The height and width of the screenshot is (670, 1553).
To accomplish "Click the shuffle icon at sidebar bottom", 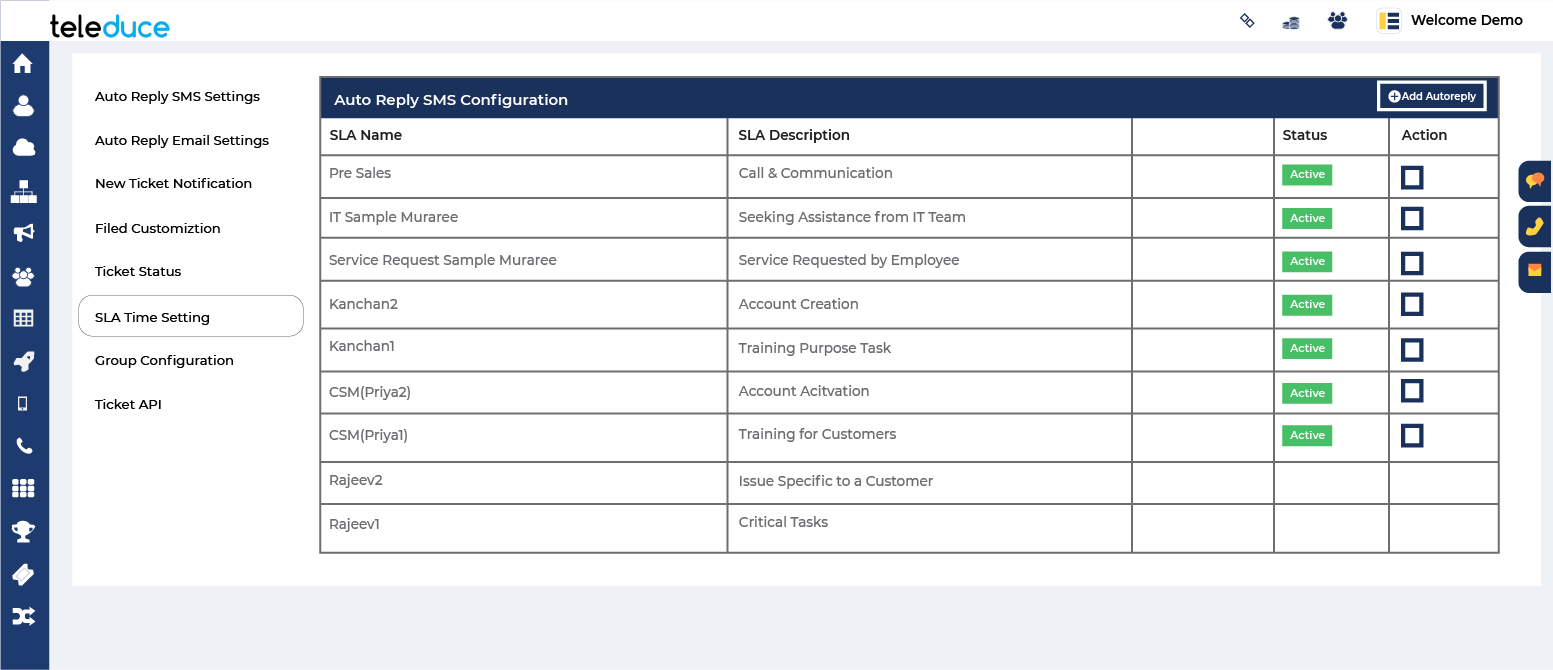I will 24,616.
